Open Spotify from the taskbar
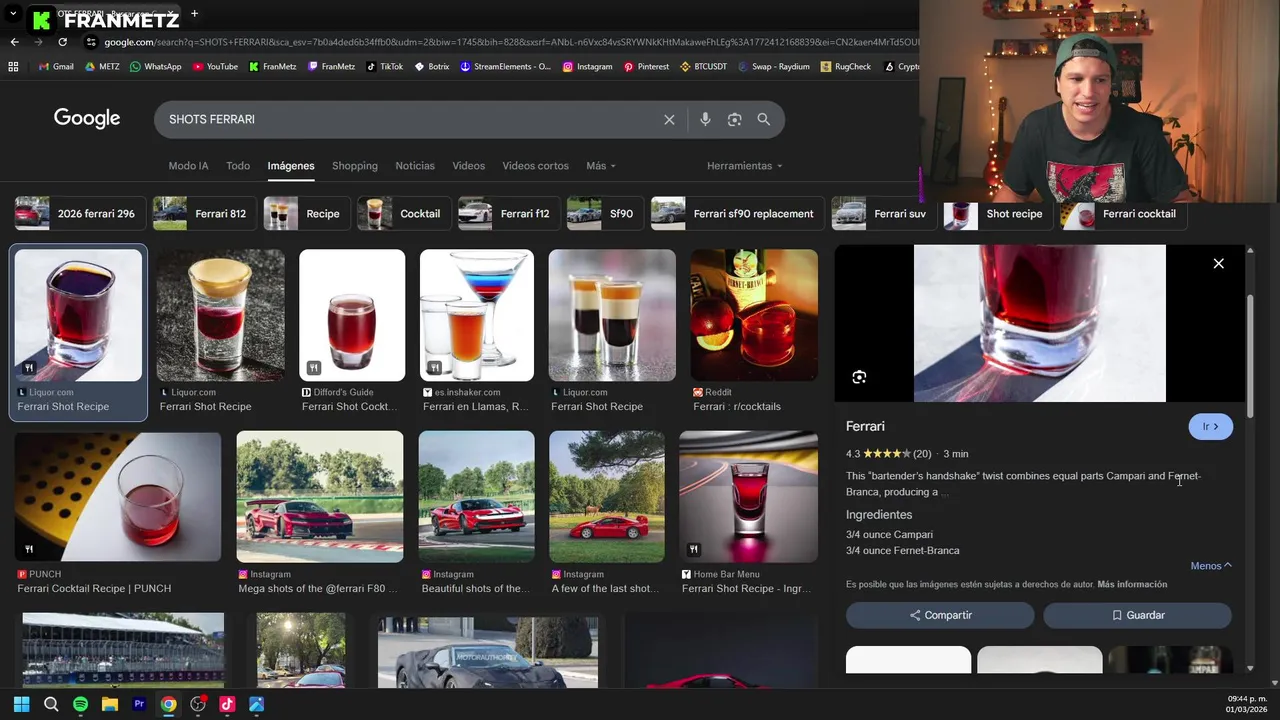Viewport: 1280px width, 720px height. 80,704
